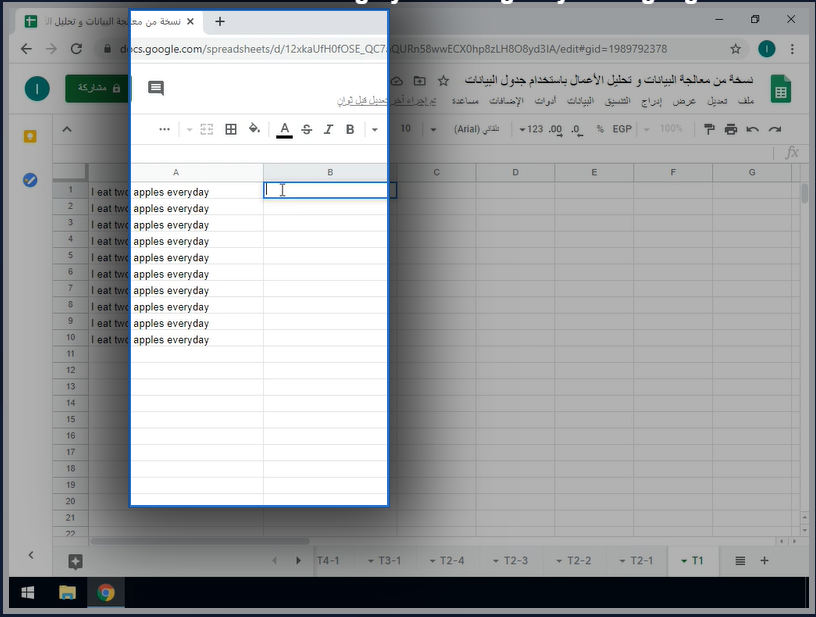
Task: Open the 123 number format dropdown
Action: pyautogui.click(x=531, y=129)
